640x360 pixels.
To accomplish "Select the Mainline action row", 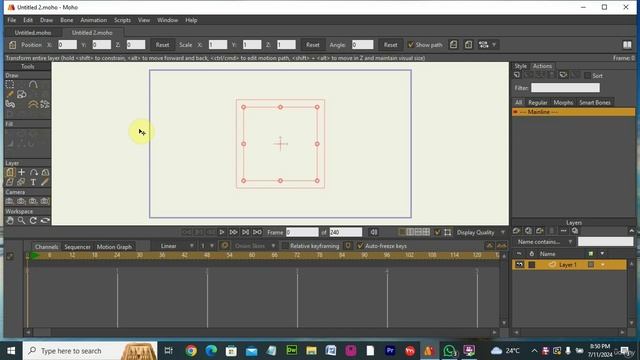I will (x=573, y=112).
